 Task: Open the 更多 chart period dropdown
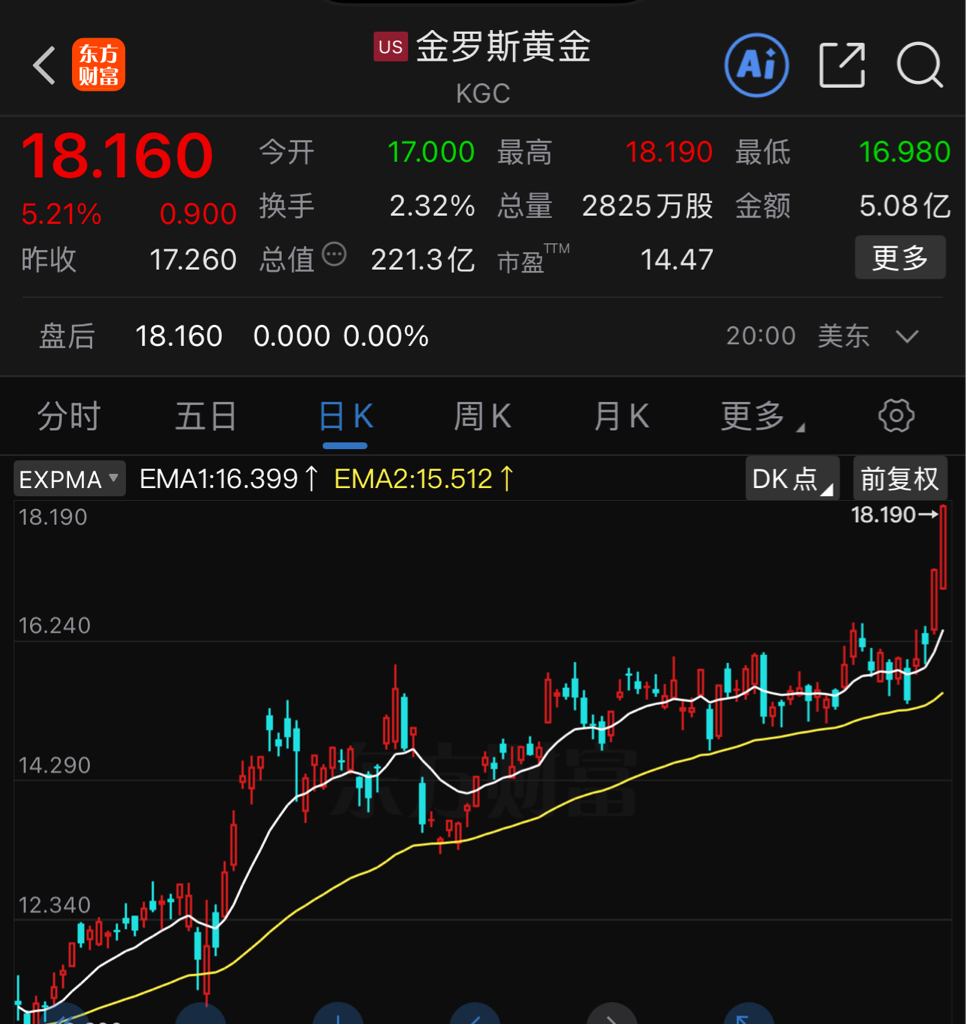(x=762, y=416)
